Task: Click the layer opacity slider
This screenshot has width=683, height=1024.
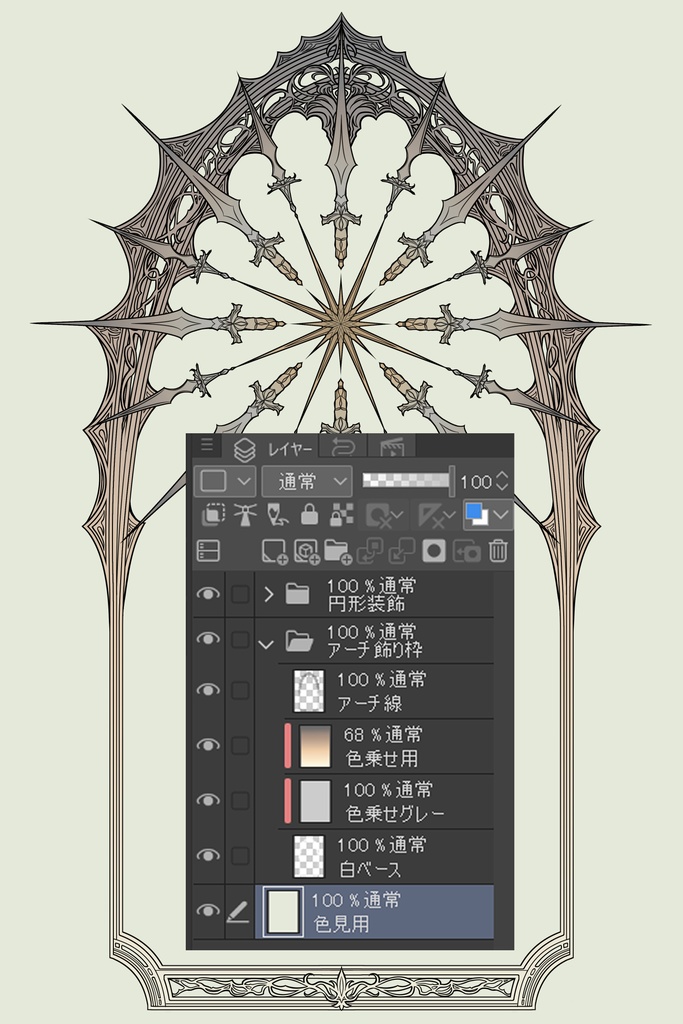Action: 407,481
